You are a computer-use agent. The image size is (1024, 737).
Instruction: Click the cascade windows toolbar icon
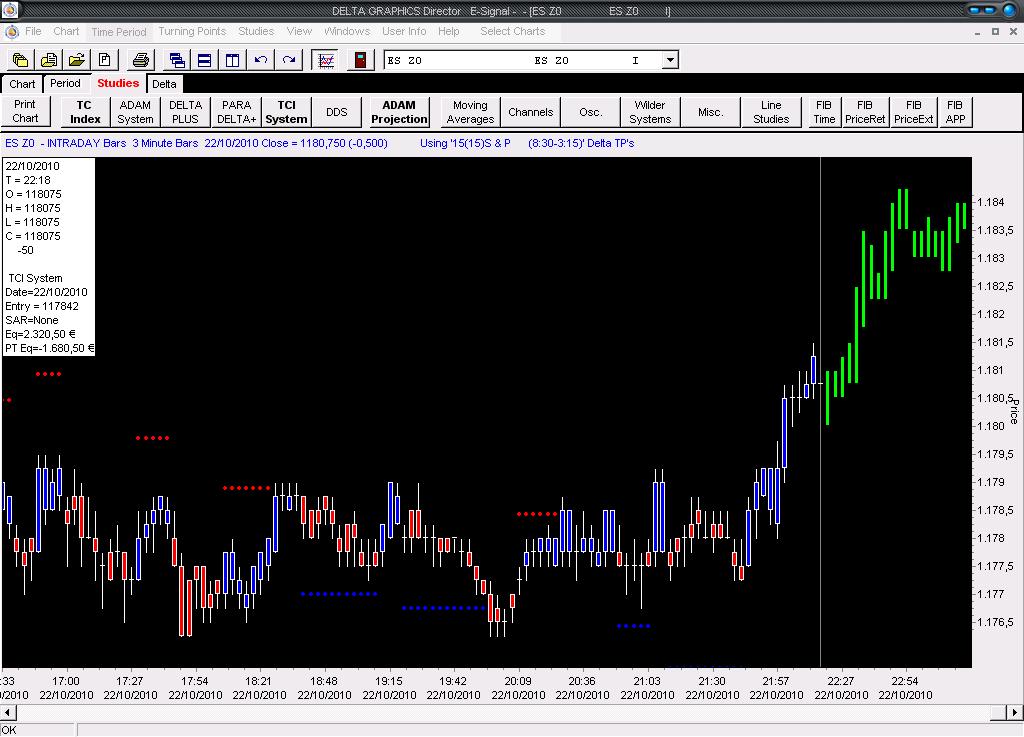tap(177, 60)
